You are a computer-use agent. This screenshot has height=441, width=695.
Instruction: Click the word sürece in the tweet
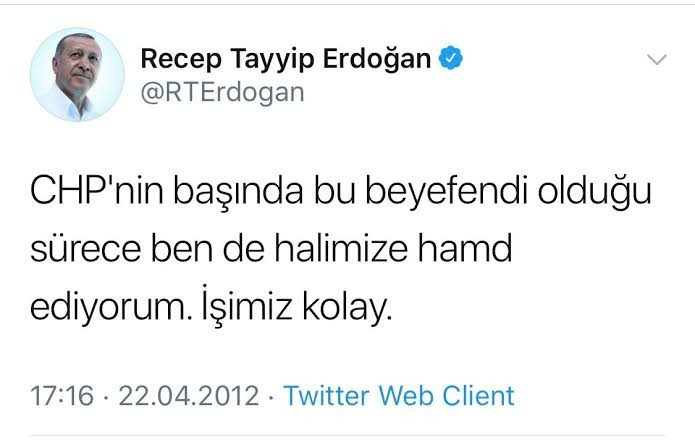pos(86,250)
